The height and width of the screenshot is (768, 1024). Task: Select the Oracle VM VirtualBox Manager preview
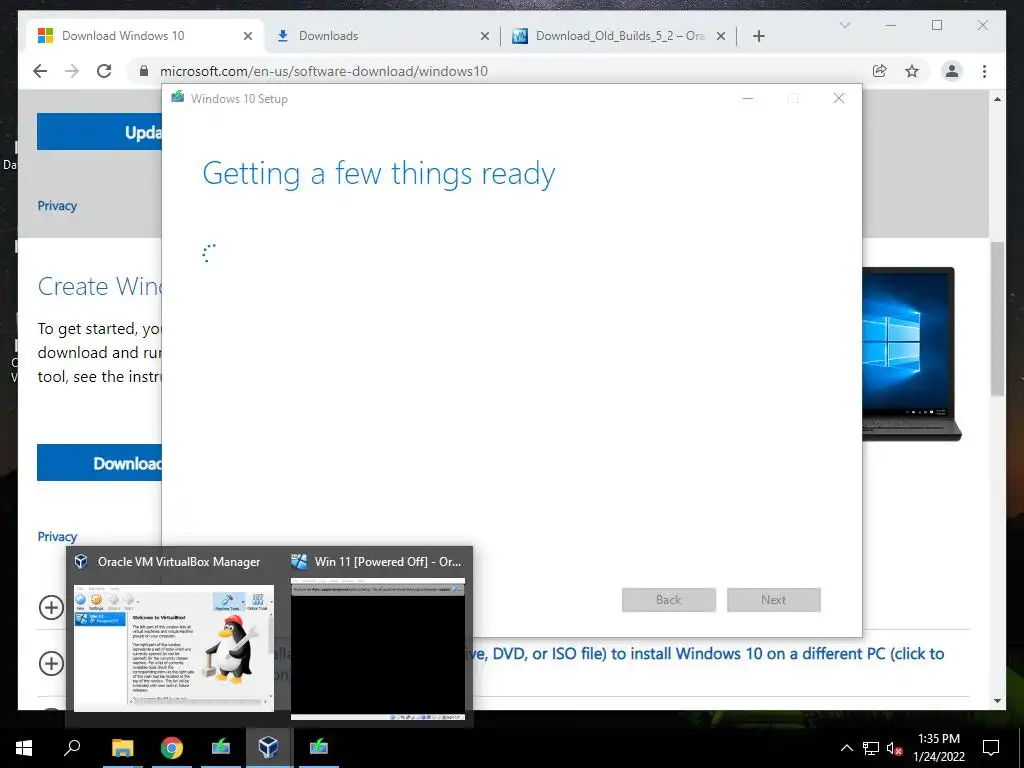[173, 637]
